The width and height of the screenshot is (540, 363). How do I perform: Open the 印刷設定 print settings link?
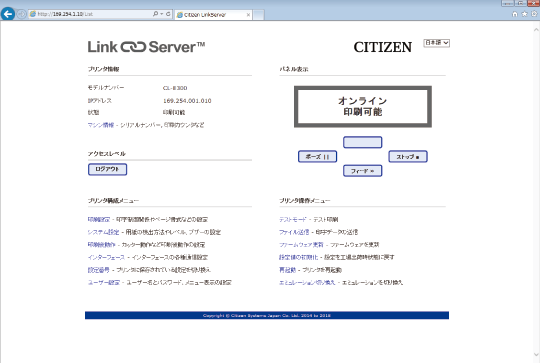(99, 219)
